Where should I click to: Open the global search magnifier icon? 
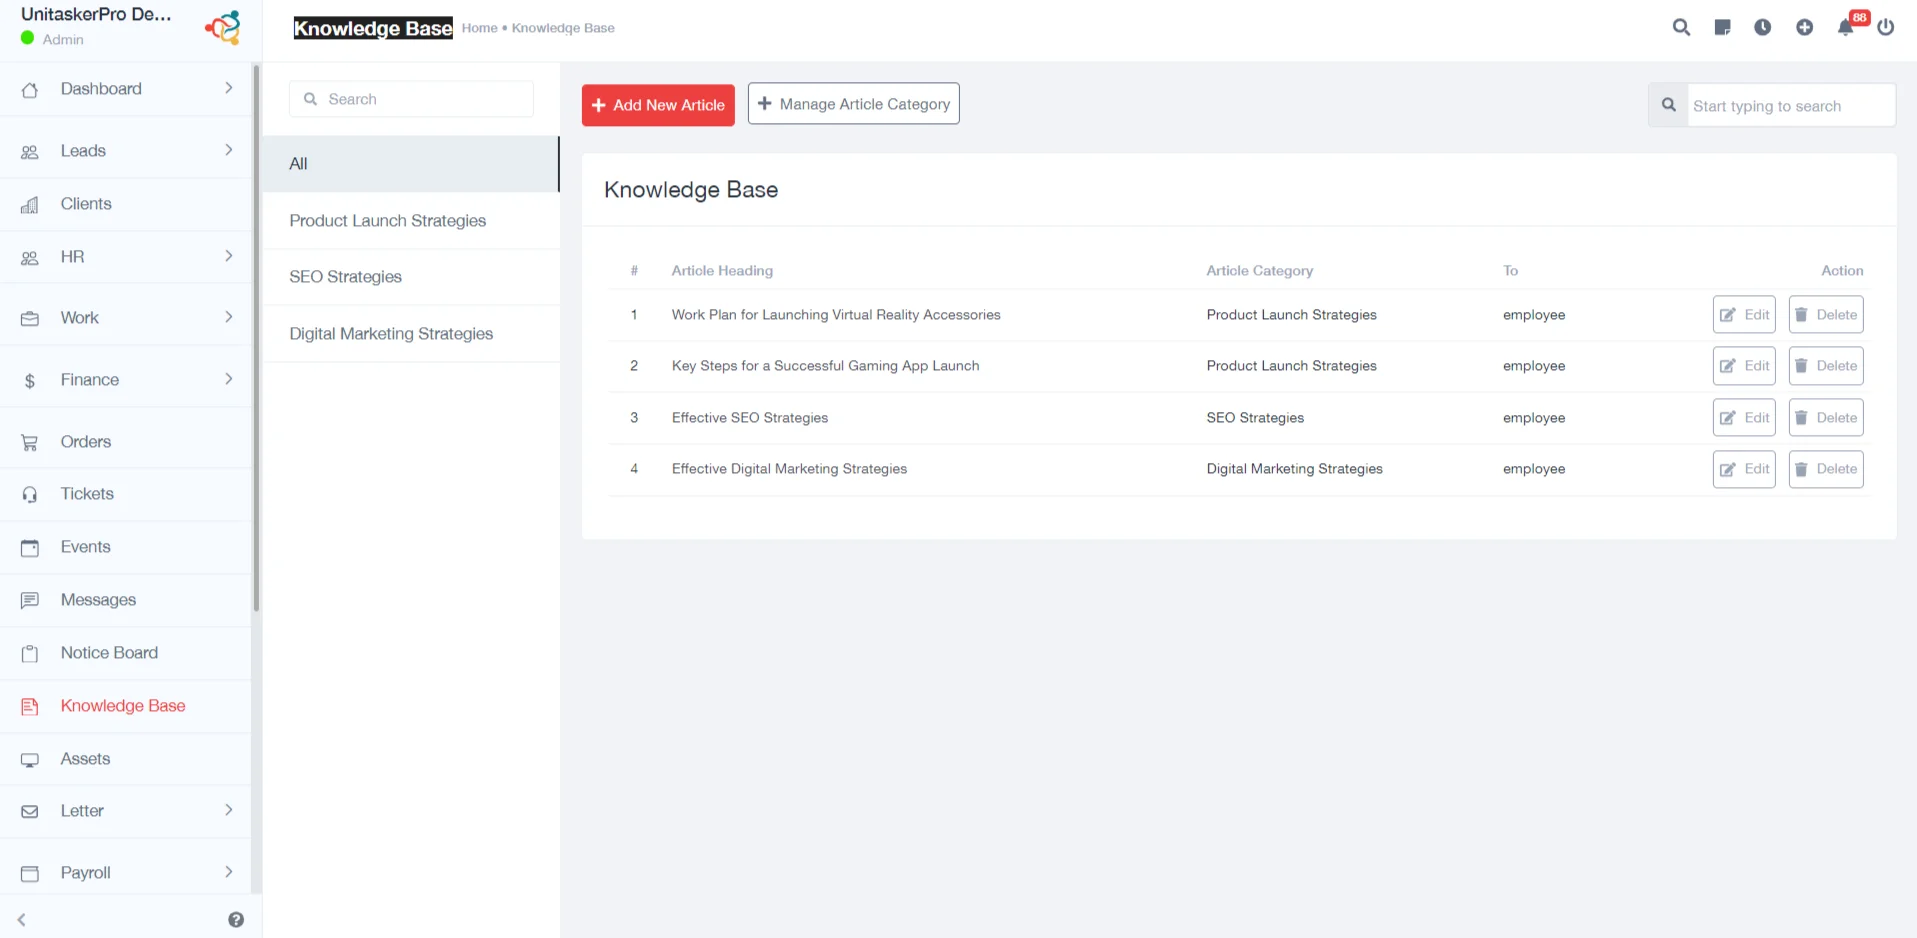tap(1681, 27)
